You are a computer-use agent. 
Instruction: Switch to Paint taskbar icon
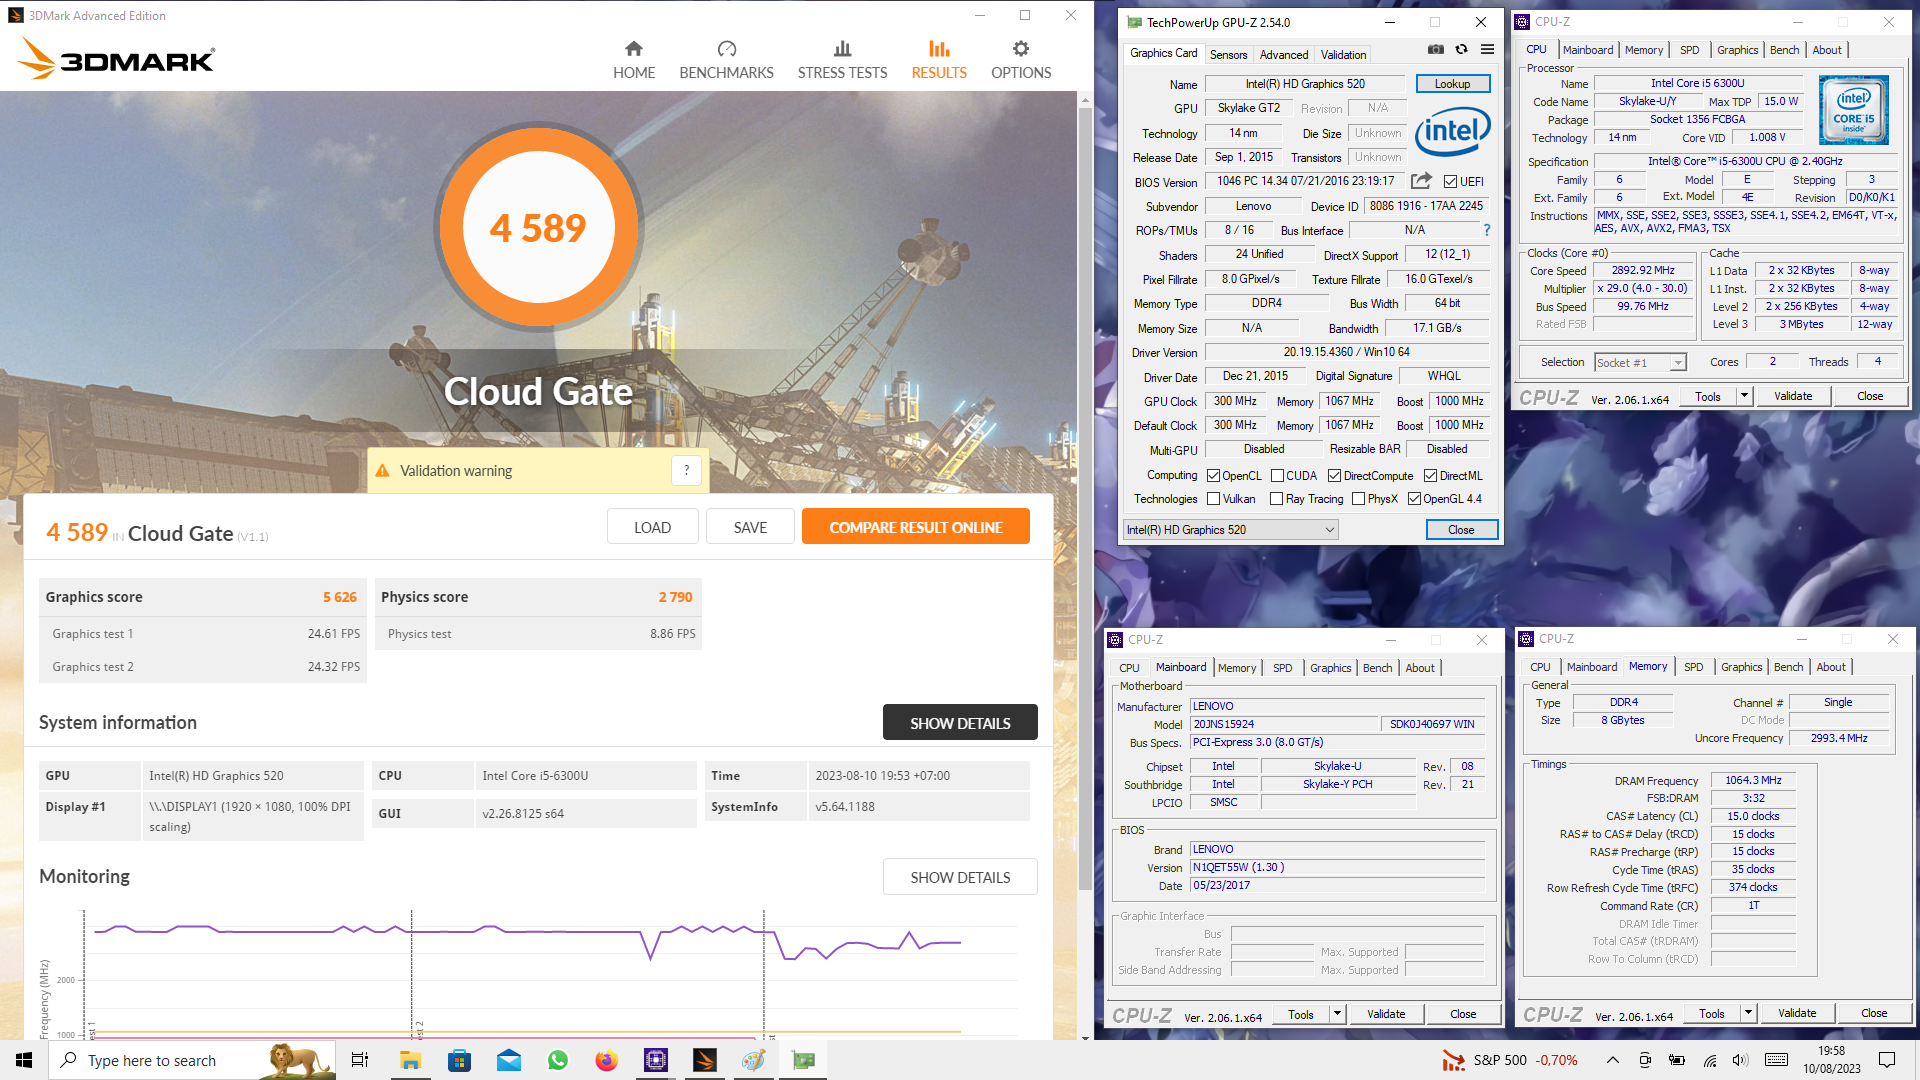(x=753, y=1060)
